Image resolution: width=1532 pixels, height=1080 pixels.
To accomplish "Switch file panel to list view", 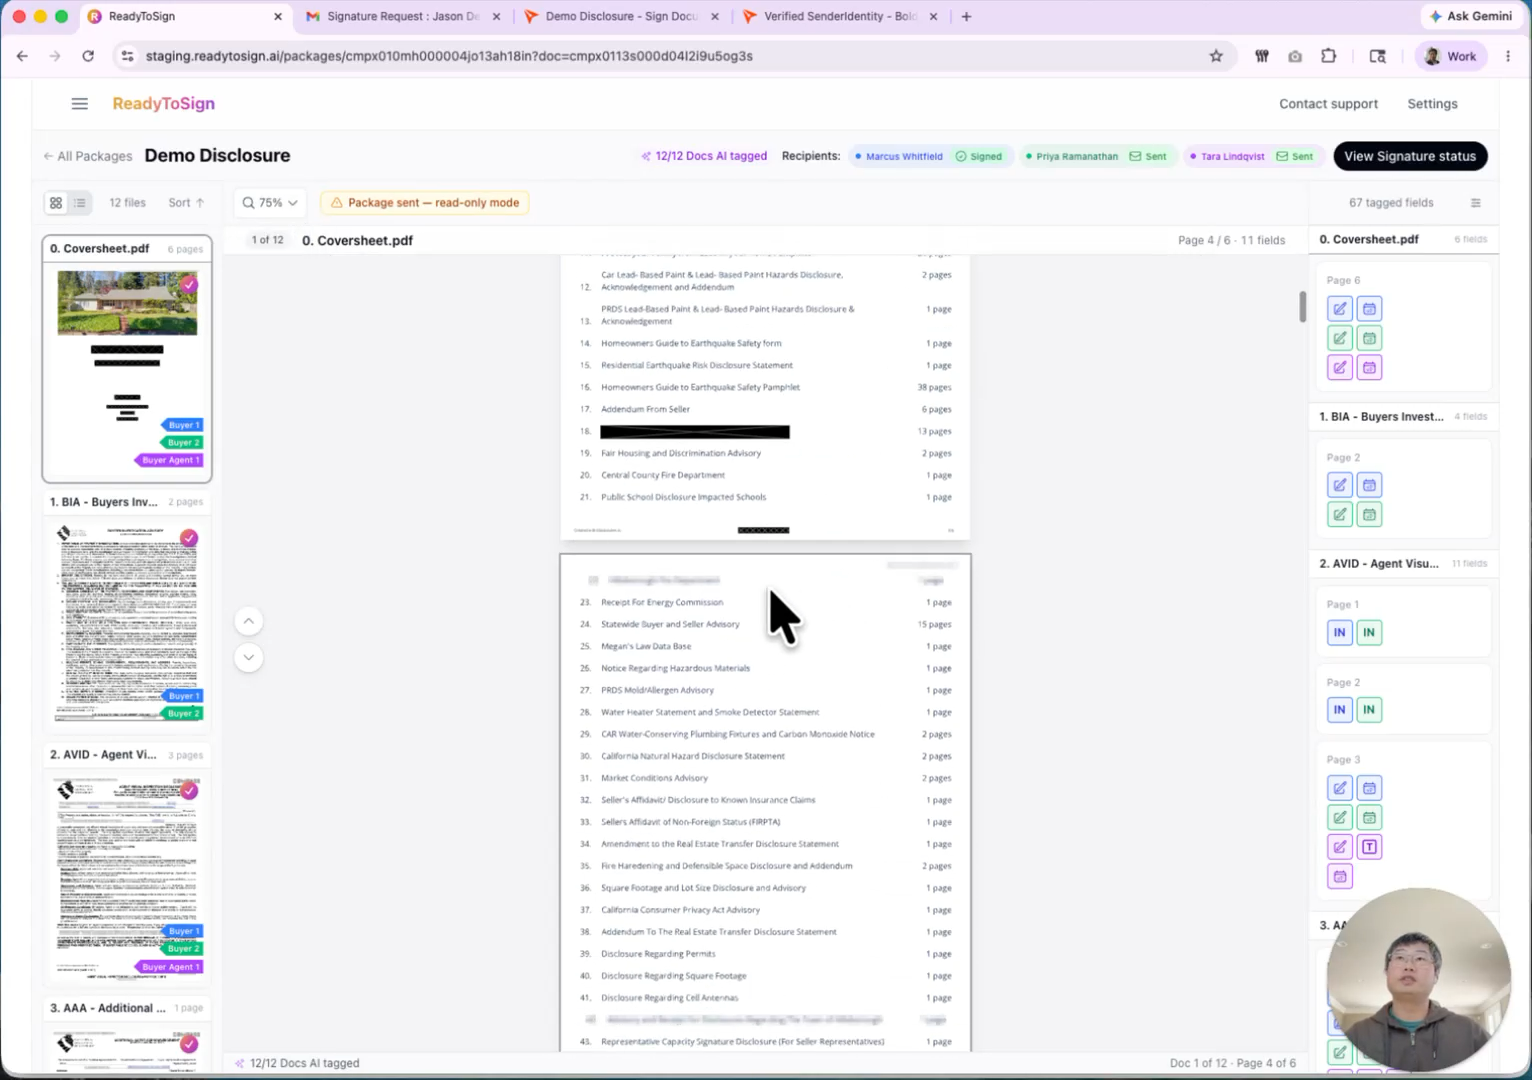I will click(80, 203).
